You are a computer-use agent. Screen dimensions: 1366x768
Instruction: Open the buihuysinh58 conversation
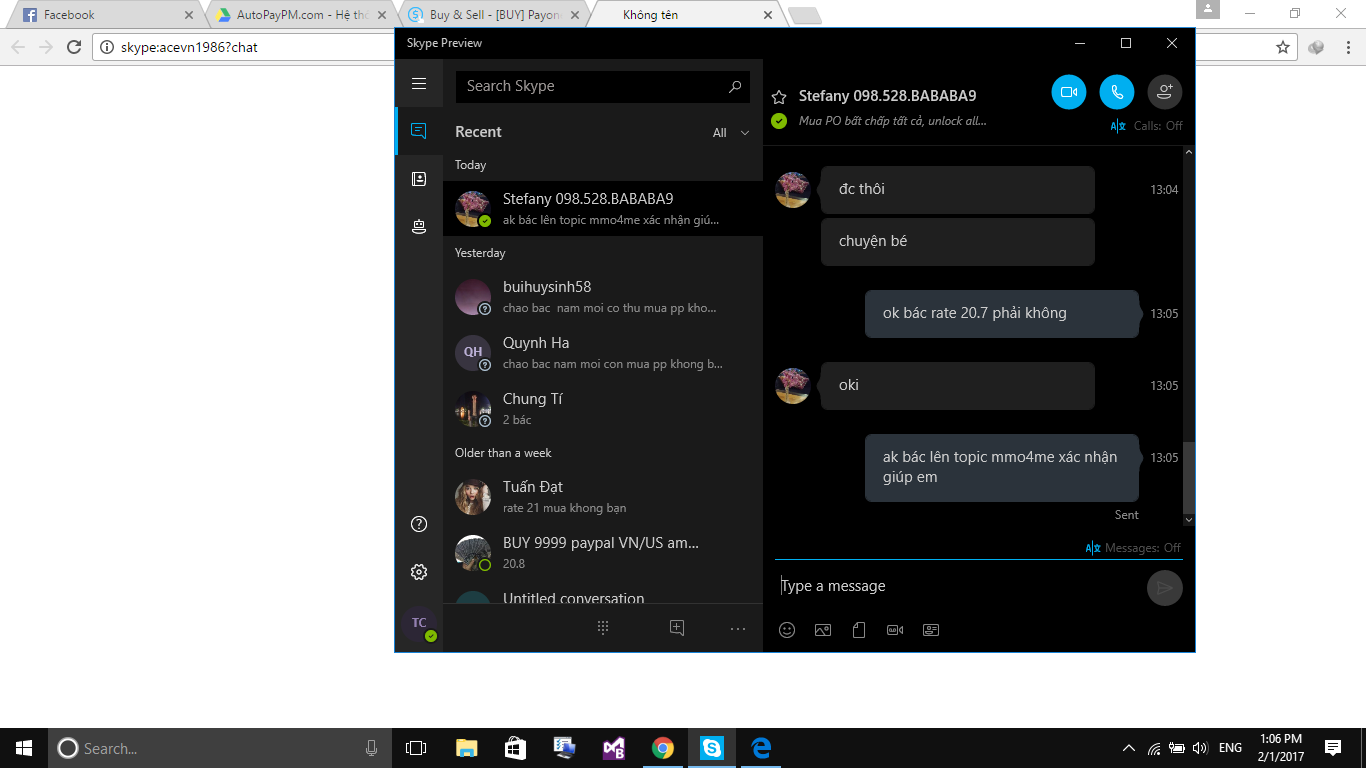click(x=603, y=297)
